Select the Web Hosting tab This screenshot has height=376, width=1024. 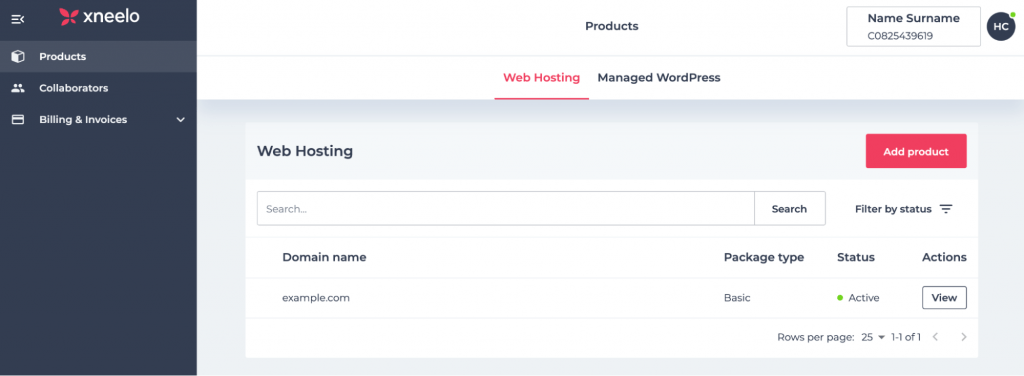point(541,78)
